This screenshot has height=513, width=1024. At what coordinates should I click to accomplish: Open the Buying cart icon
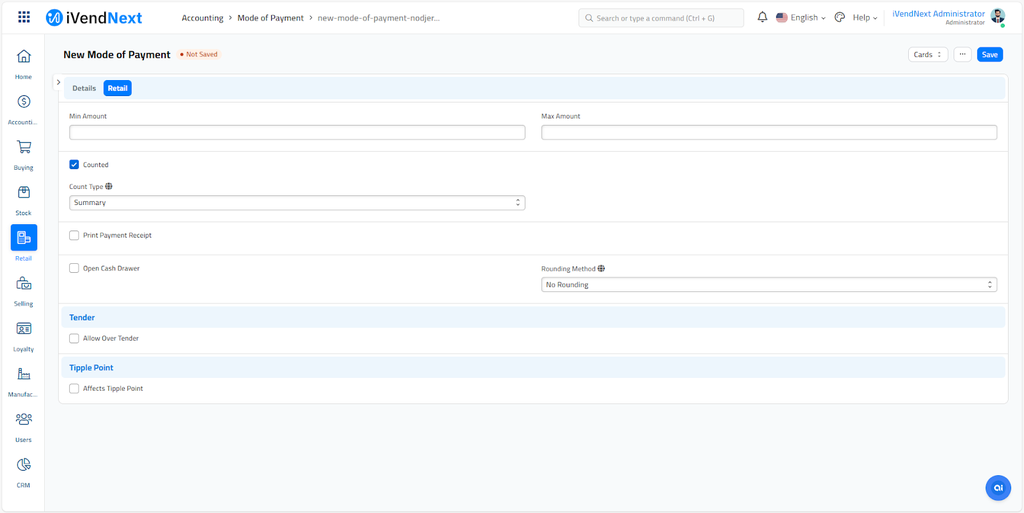tap(24, 148)
